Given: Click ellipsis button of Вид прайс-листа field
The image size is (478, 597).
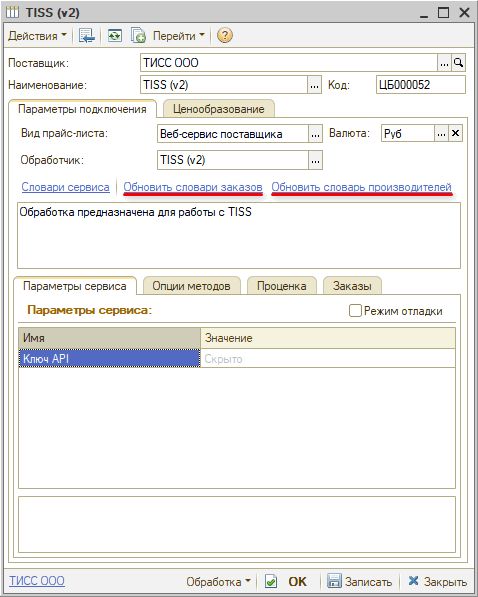Looking at the screenshot, I should [315, 134].
